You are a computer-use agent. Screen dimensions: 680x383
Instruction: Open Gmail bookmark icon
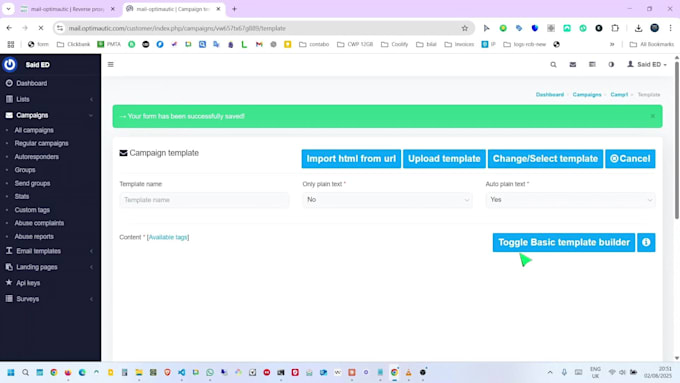tap(259, 44)
